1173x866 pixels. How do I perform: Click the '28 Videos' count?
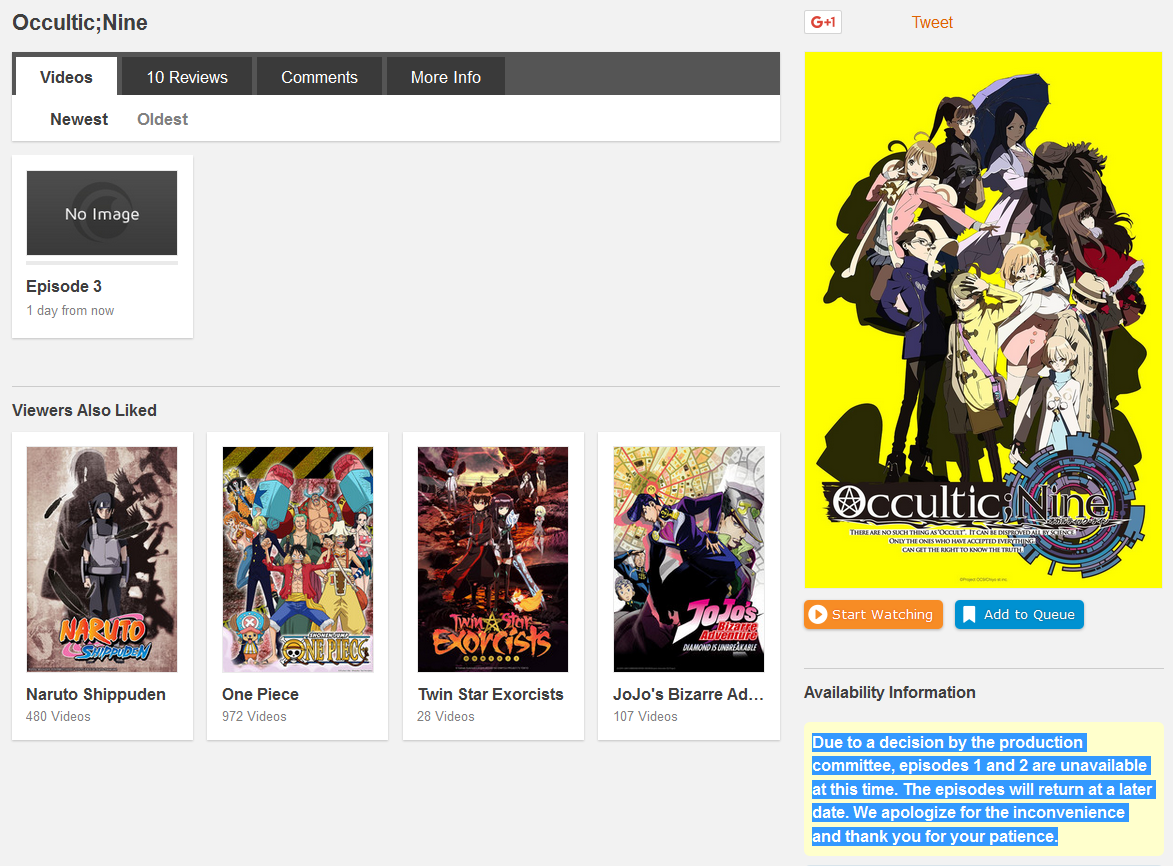click(x=446, y=716)
